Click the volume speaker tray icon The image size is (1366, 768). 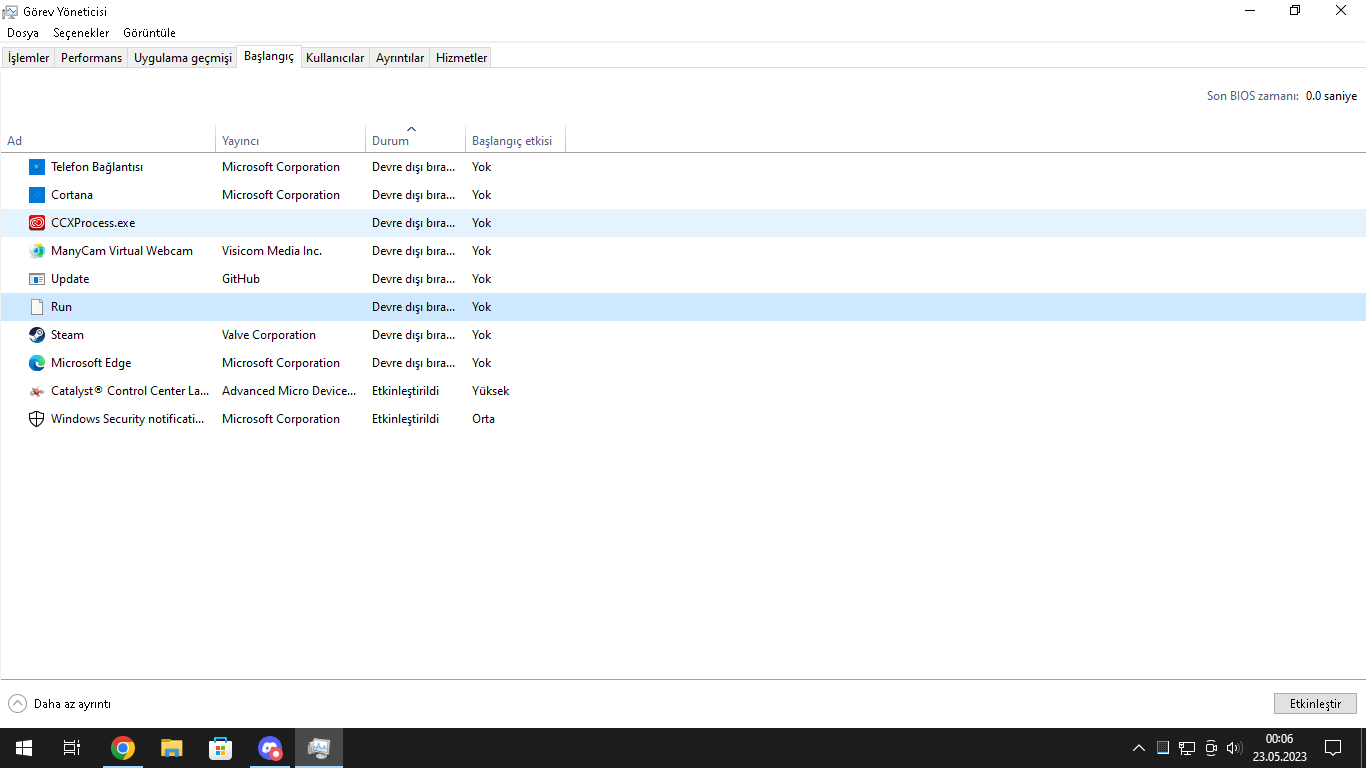pos(1234,748)
